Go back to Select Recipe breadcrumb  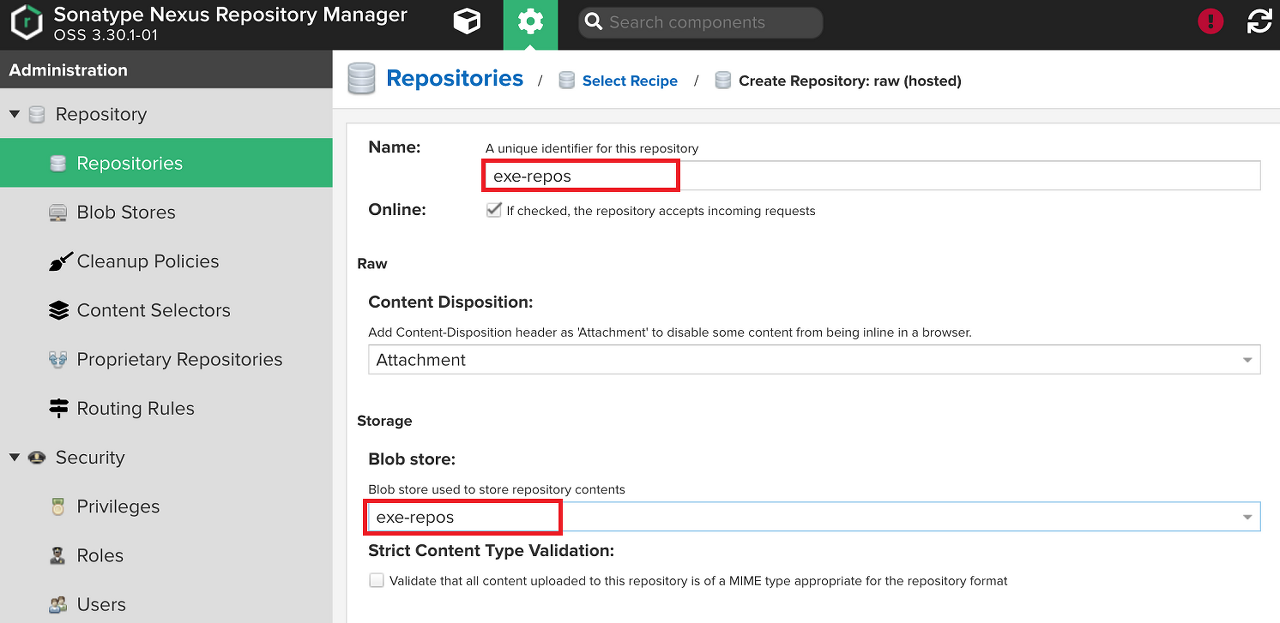[630, 81]
